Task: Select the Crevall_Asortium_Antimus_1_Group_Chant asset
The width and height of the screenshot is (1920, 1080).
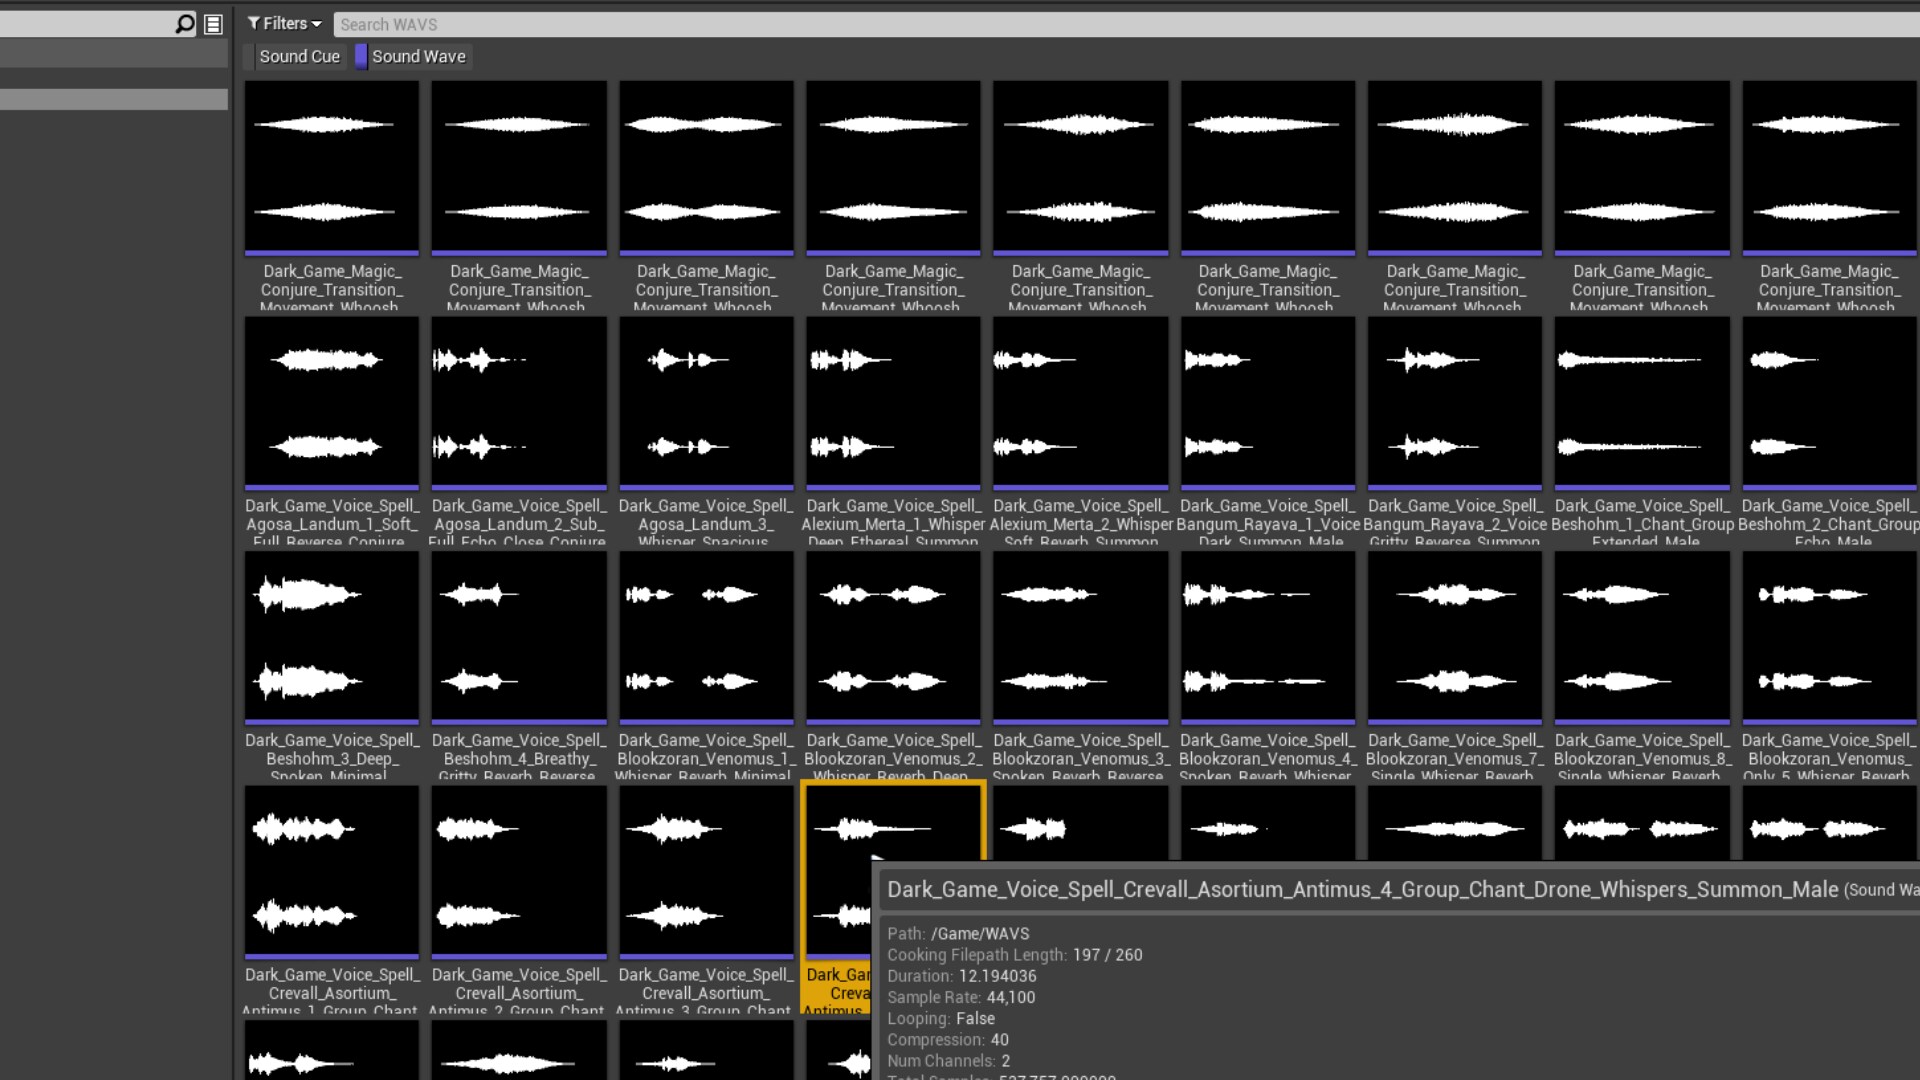Action: (331, 869)
